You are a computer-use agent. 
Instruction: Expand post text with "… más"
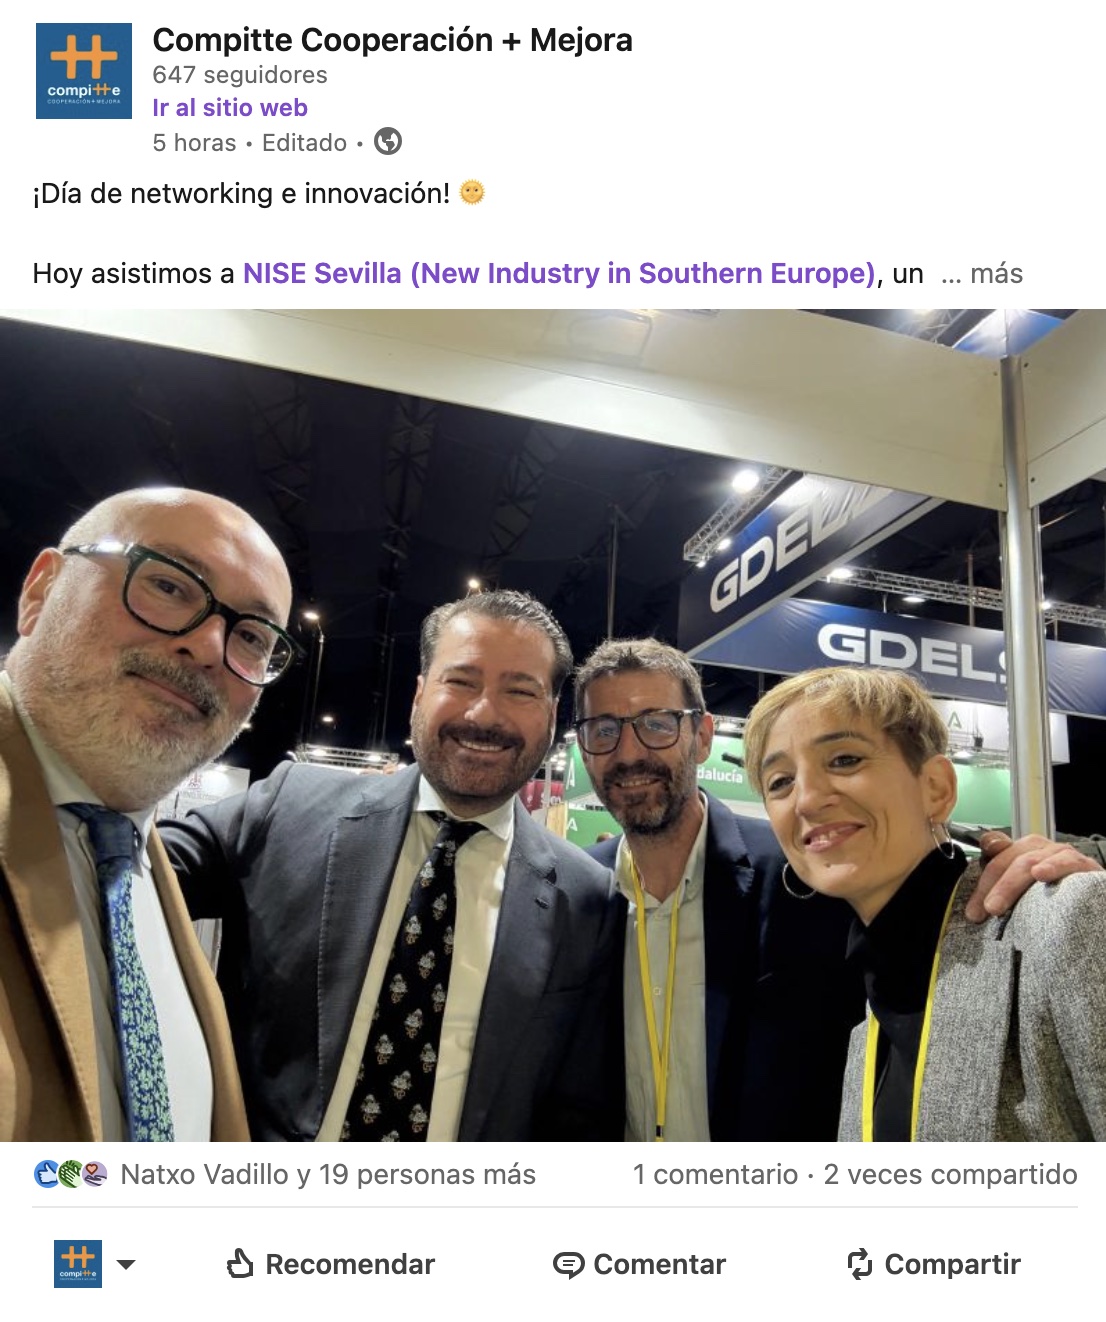coord(982,274)
